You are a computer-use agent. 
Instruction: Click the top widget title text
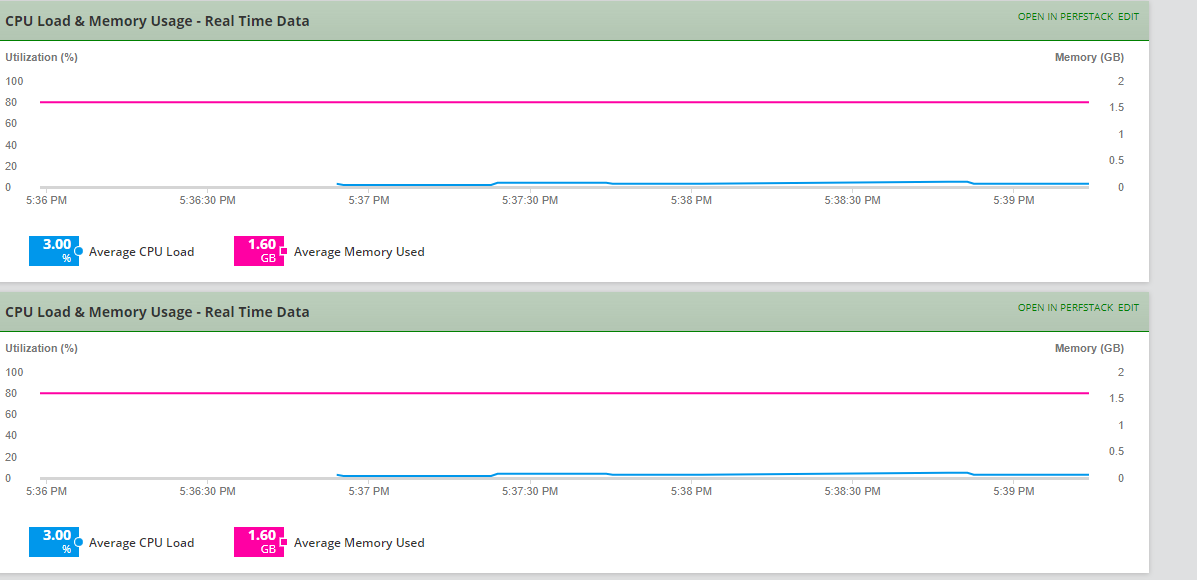coord(157,21)
